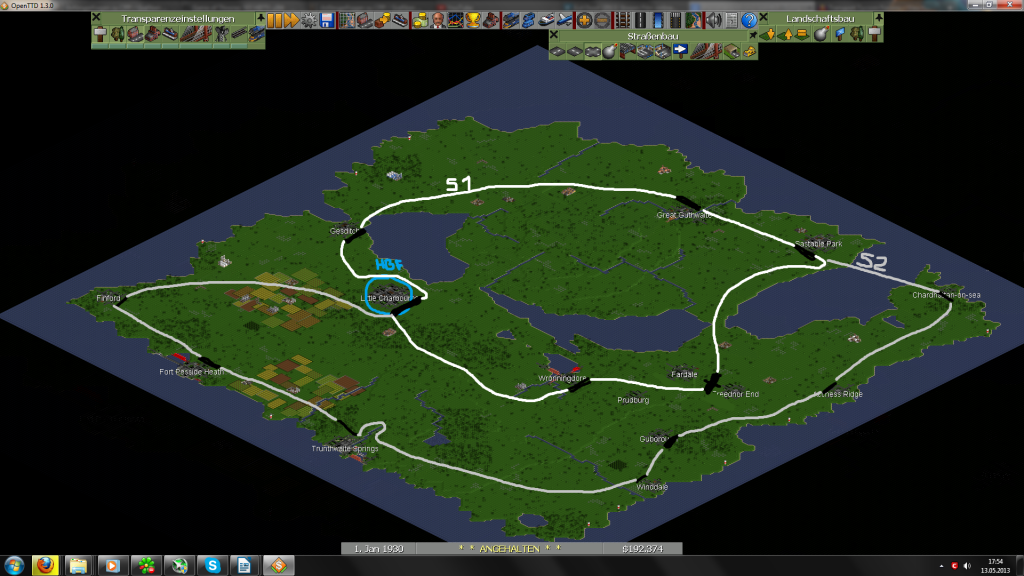This screenshot has width=1024, height=576.
Task: Click the $192.374 money display
Action: 643,549
